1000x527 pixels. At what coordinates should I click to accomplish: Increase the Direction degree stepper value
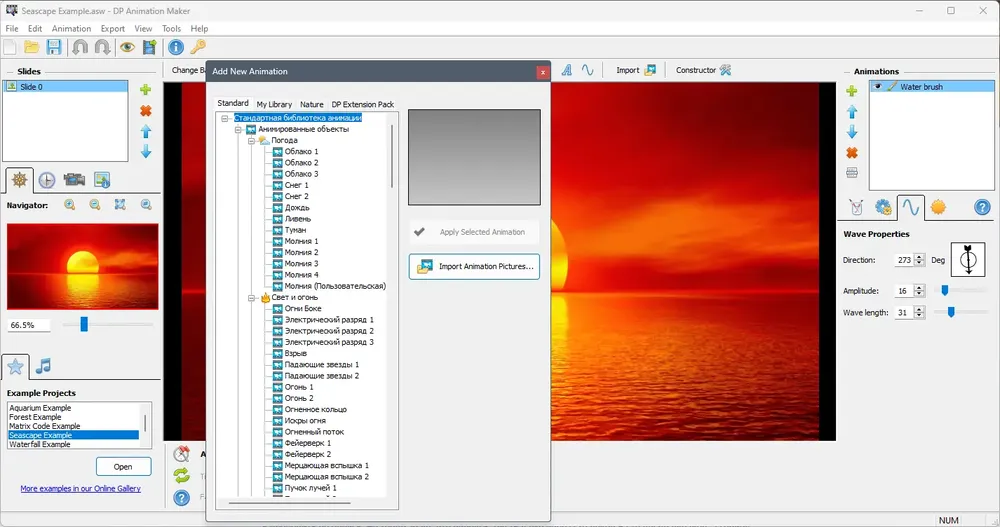pyautogui.click(x=919, y=257)
